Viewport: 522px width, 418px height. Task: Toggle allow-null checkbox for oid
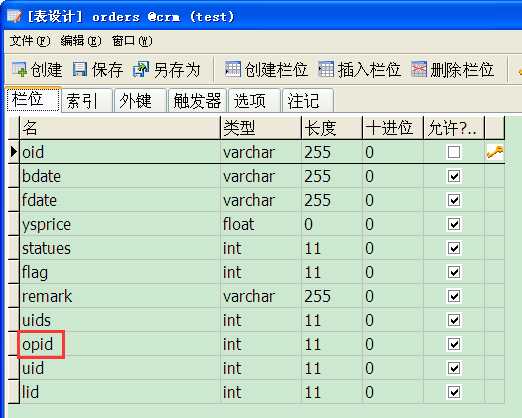coord(454,152)
